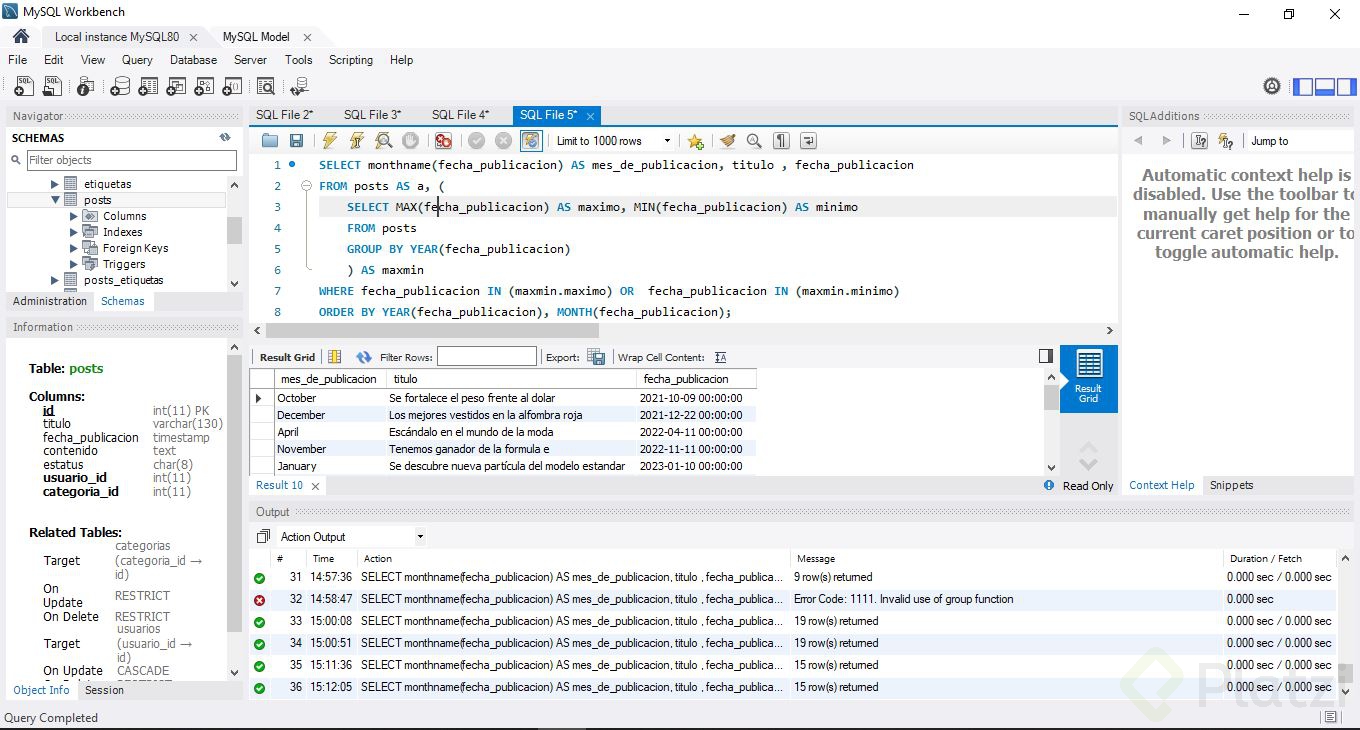
Task: Refresh the result grid data
Action: click(364, 357)
